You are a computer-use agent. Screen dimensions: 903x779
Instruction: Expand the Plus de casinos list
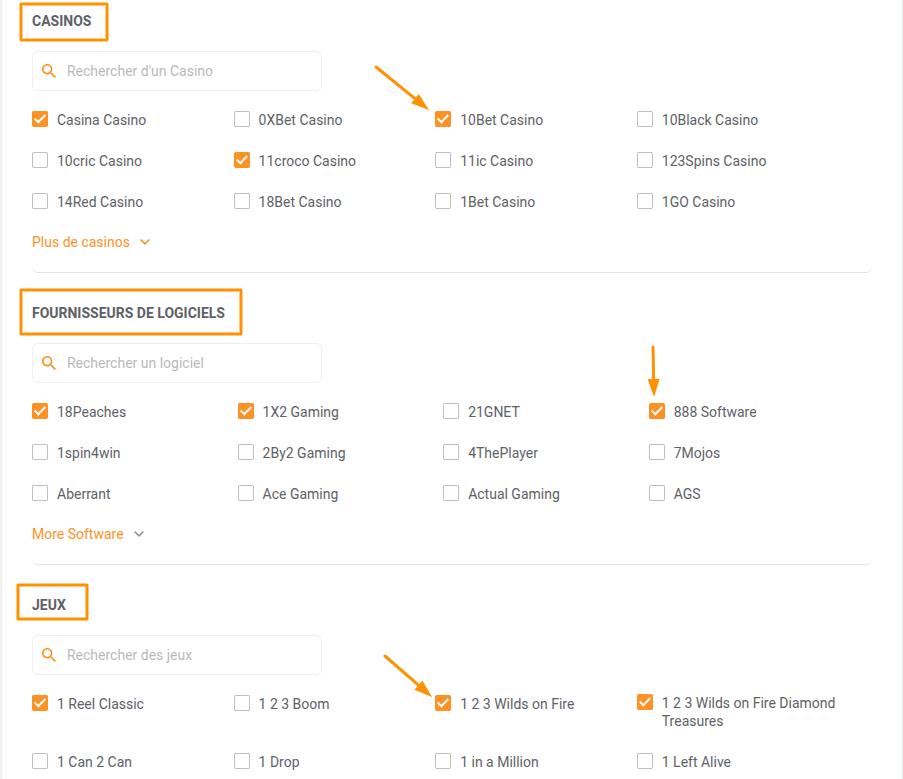pyautogui.click(x=91, y=242)
